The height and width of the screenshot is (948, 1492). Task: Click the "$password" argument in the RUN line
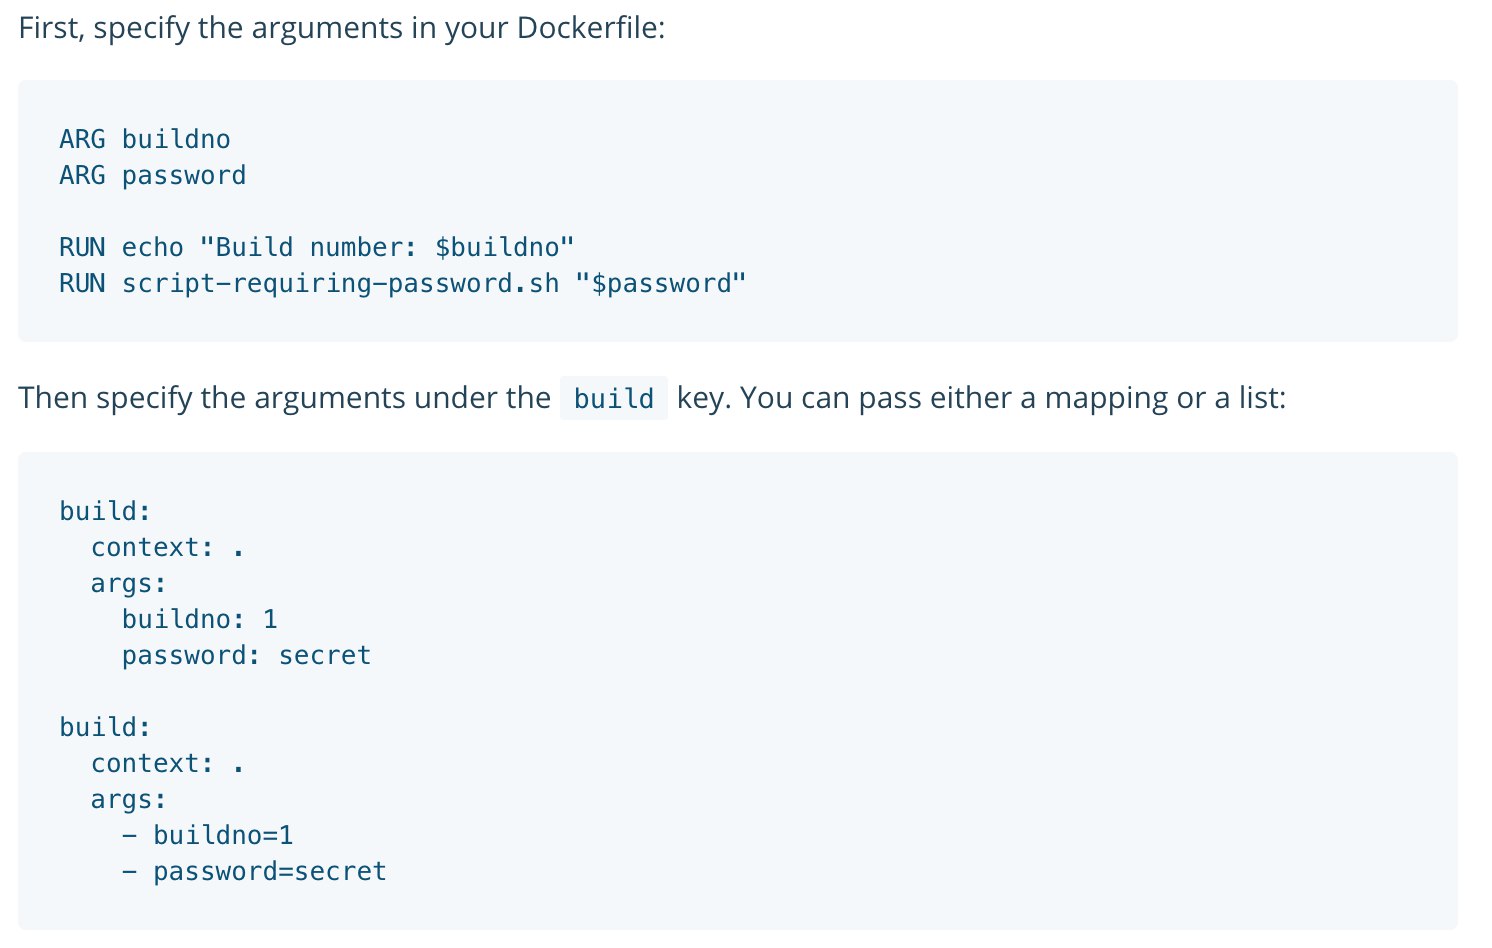(x=661, y=283)
